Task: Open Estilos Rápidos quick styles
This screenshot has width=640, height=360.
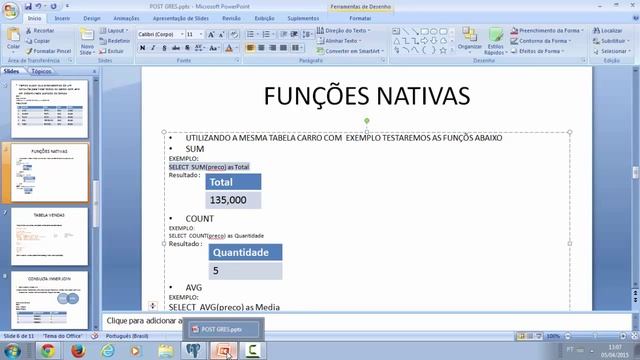Action: pyautogui.click(x=496, y=42)
